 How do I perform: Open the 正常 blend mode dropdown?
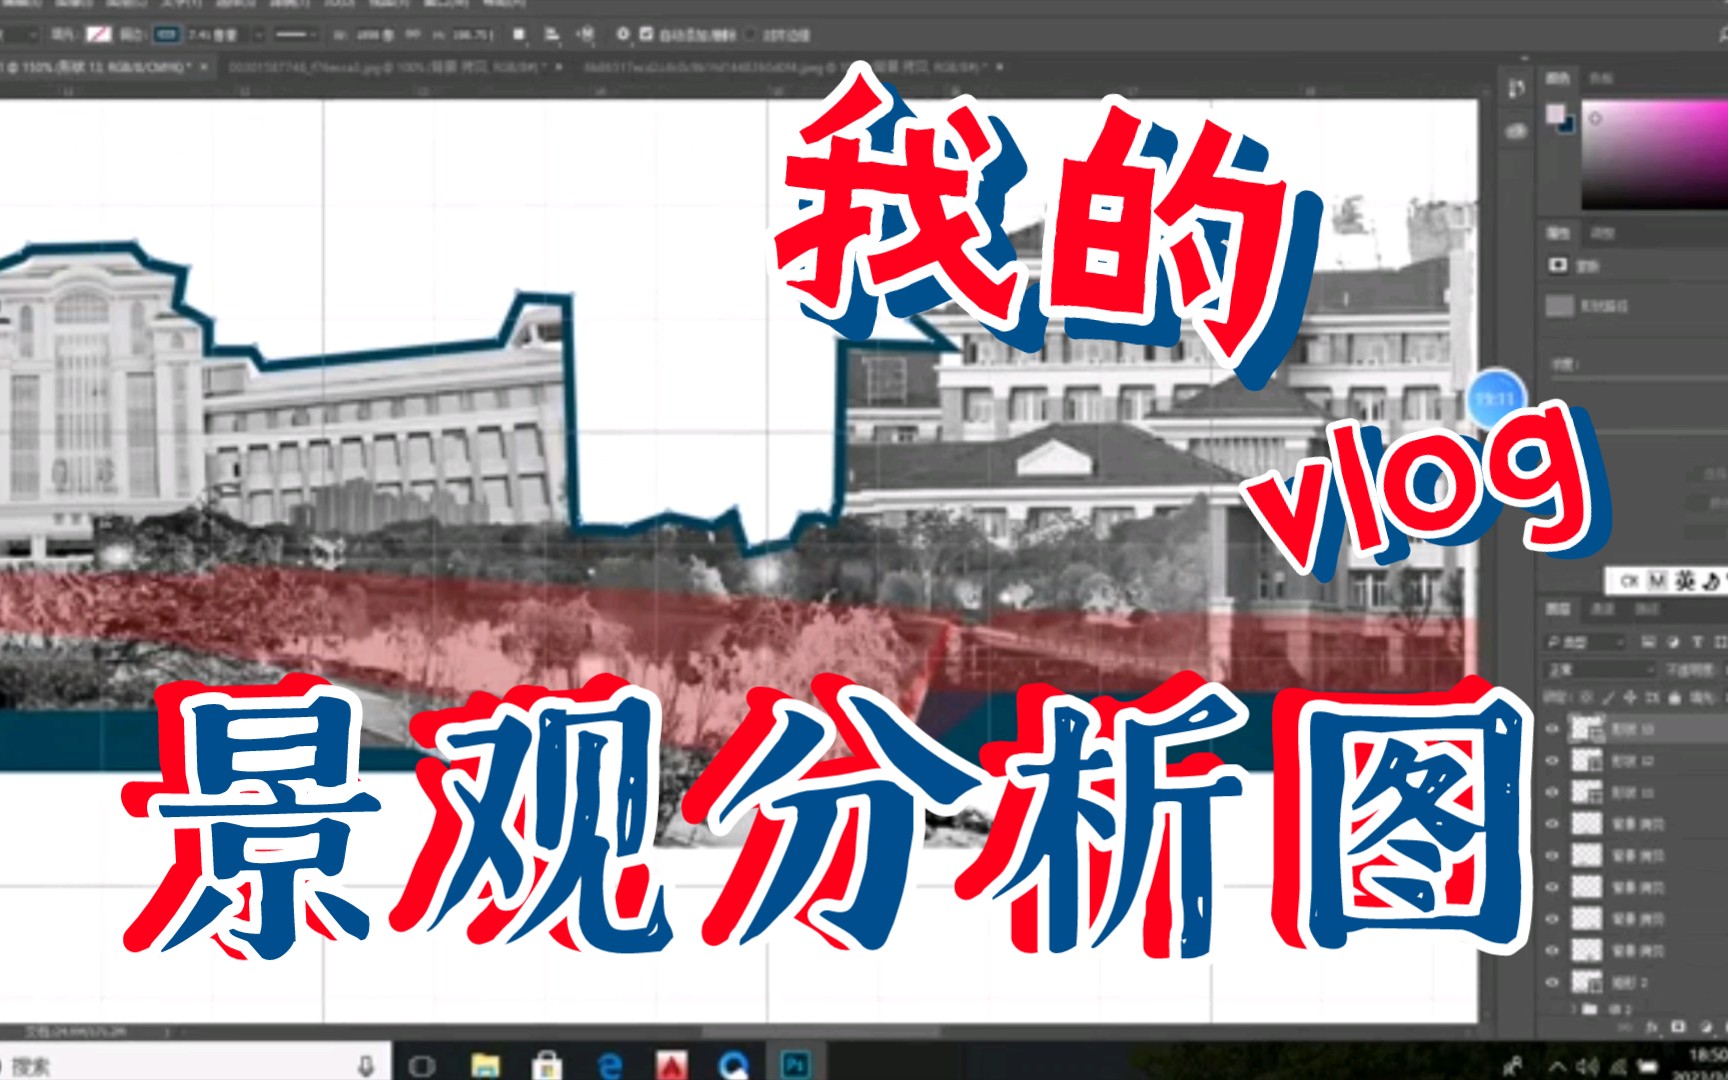pyautogui.click(x=1601, y=669)
